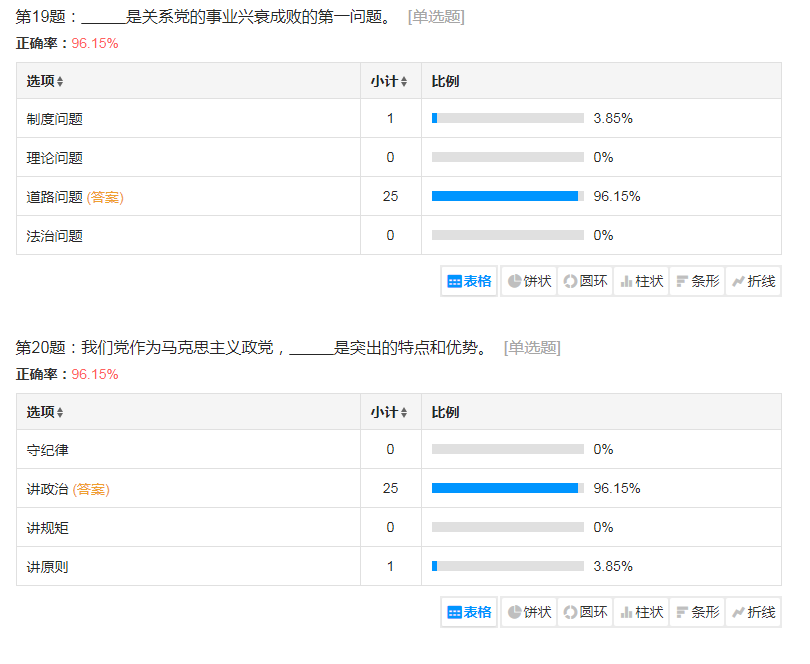Show question 19 as line chart
810x664 pixels.
(753, 281)
